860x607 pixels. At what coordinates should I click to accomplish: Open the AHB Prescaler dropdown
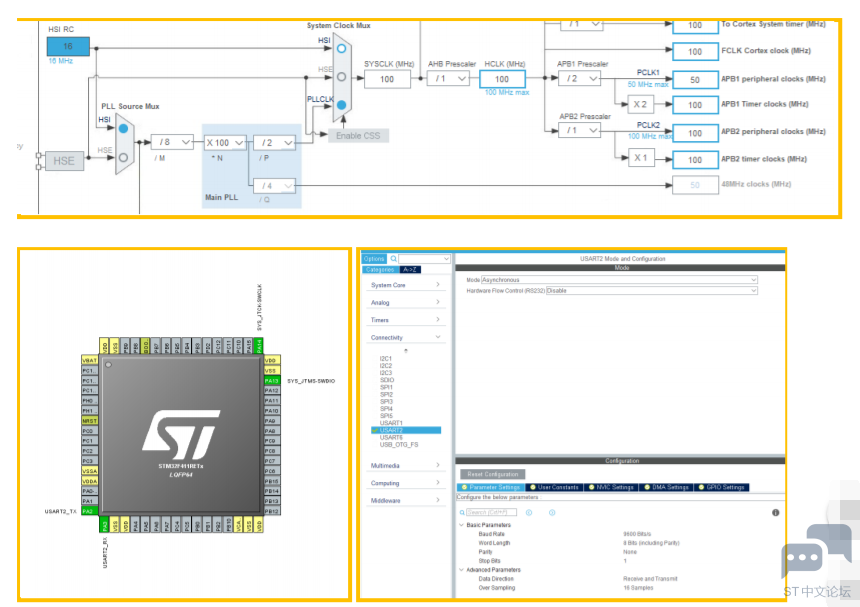[448, 78]
